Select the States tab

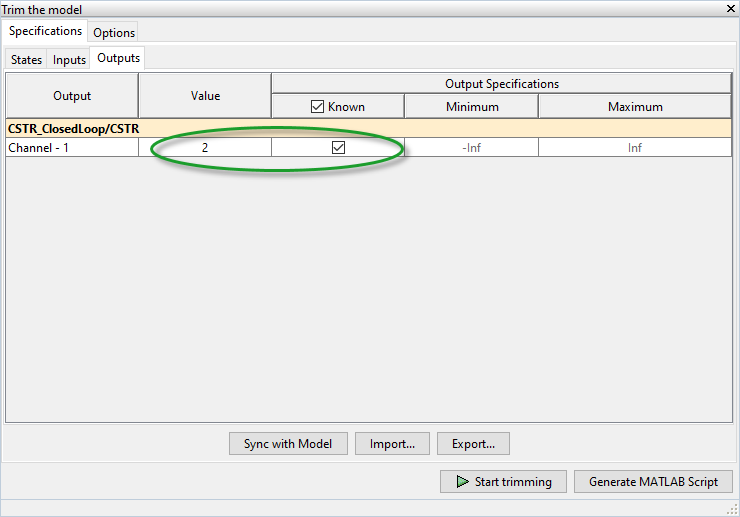pos(26,60)
